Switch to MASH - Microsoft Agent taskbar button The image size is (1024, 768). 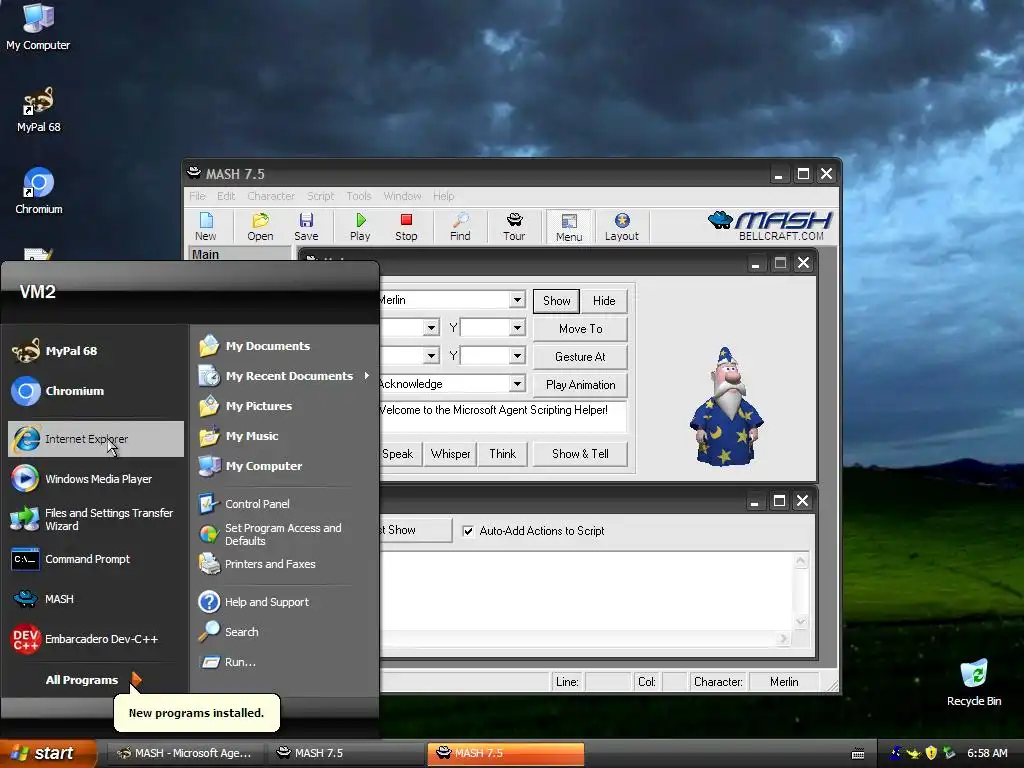coord(185,753)
